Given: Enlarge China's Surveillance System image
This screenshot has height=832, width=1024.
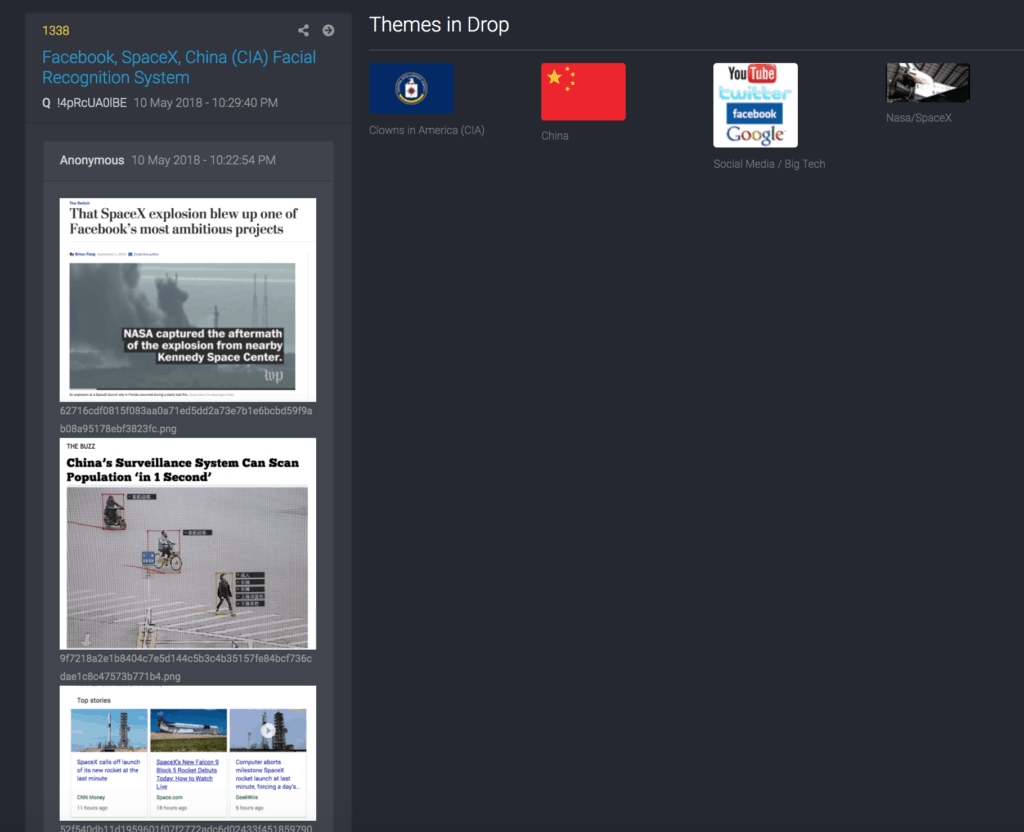Looking at the screenshot, I should pyautogui.click(x=188, y=543).
